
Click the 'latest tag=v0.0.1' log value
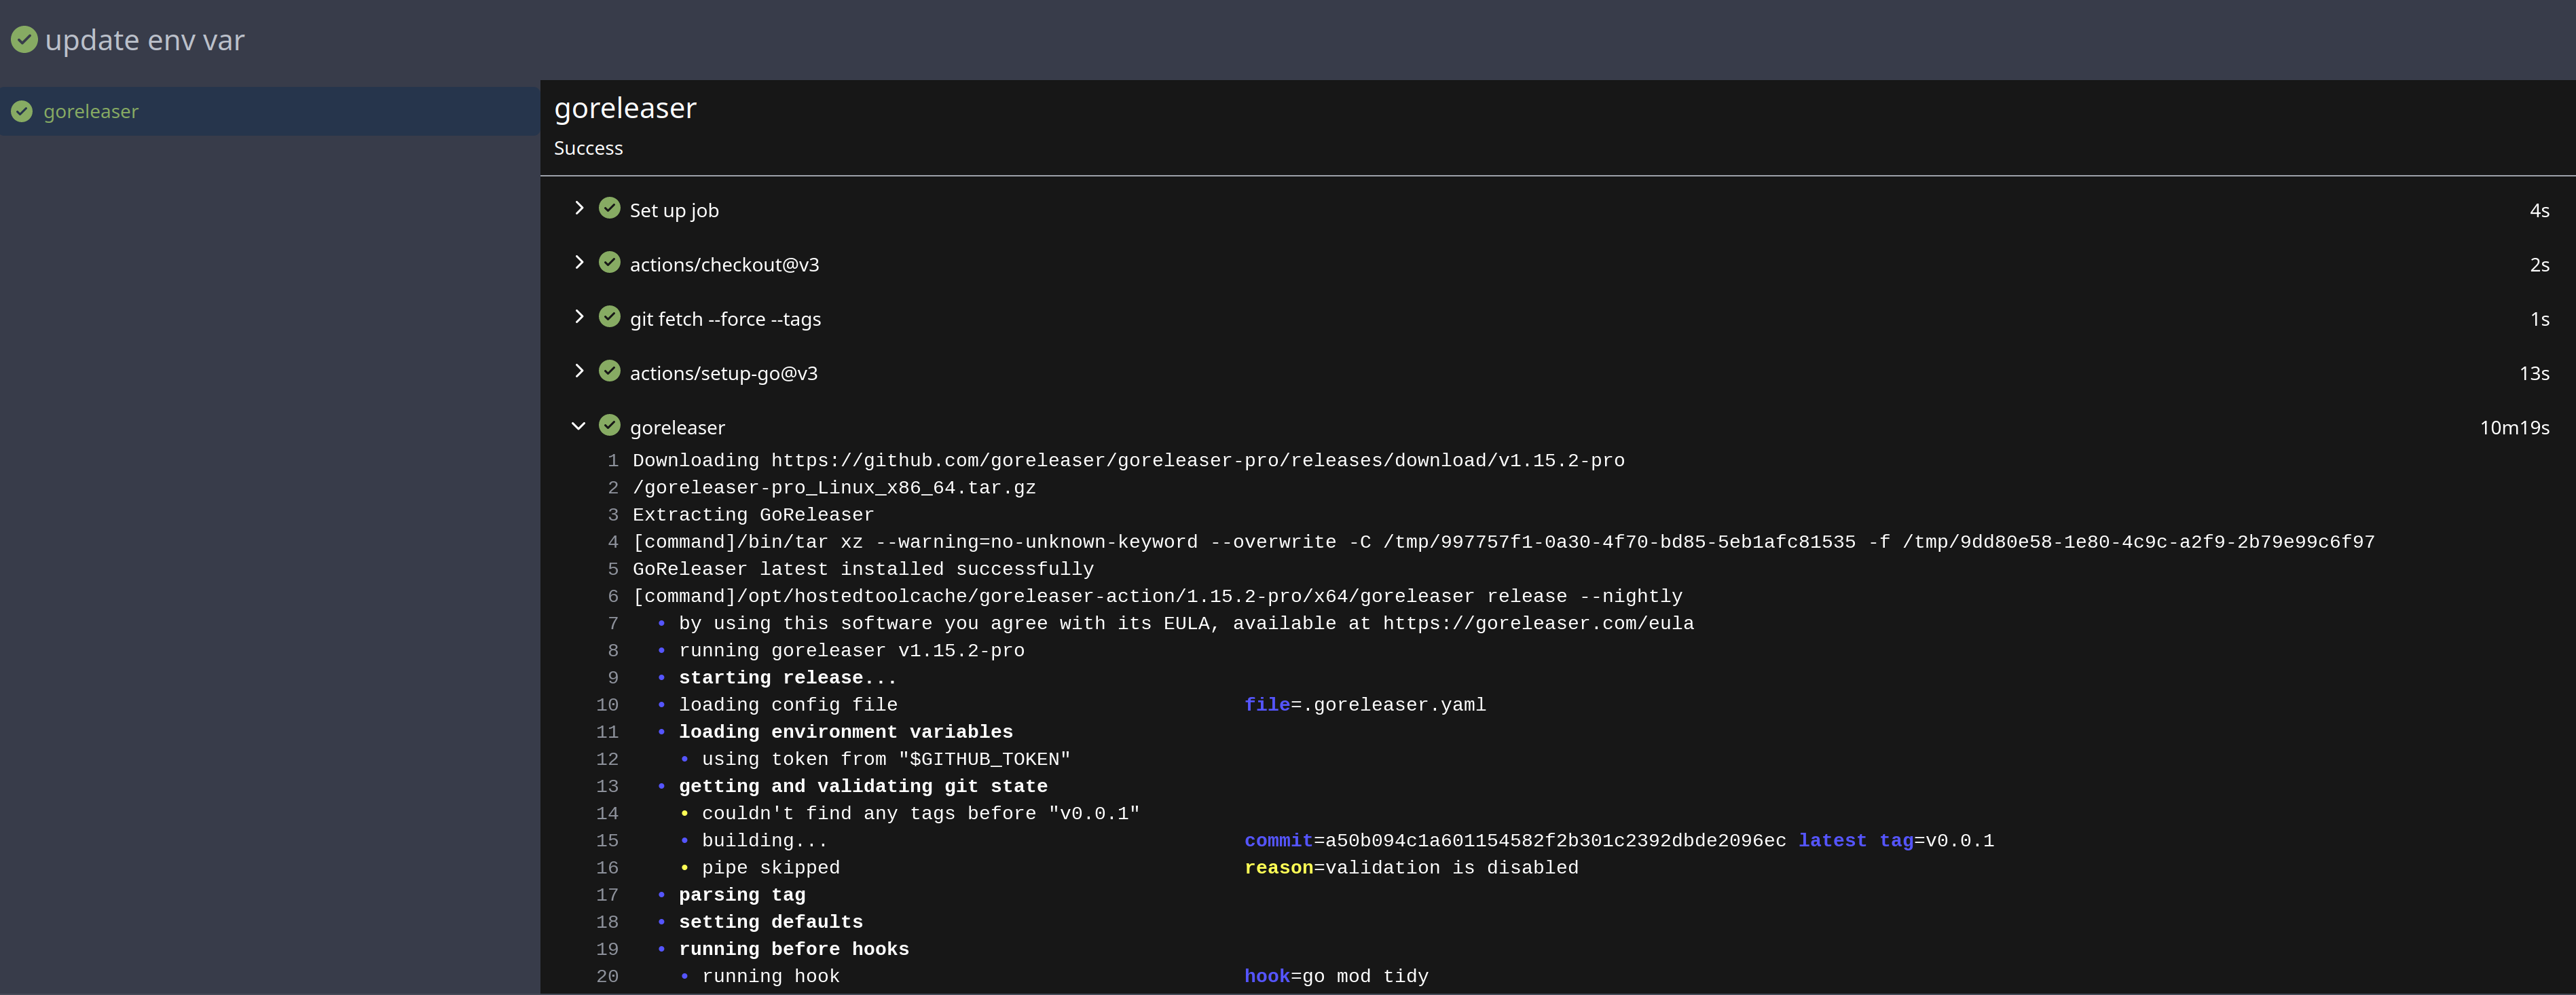[1896, 841]
